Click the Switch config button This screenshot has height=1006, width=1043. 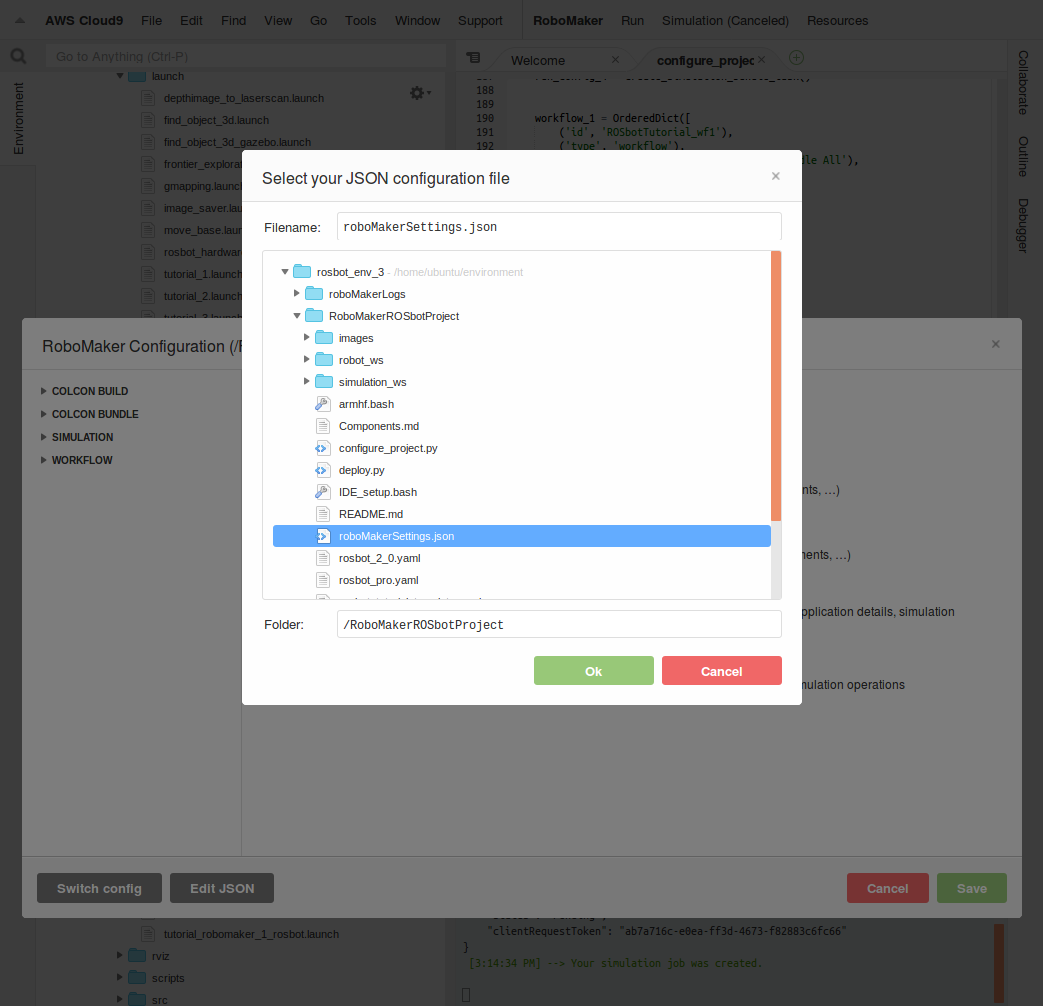click(99, 888)
